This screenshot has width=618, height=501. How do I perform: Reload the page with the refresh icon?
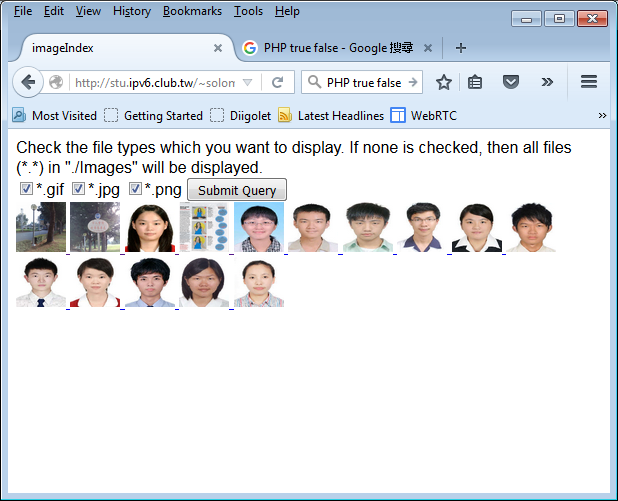pos(277,83)
